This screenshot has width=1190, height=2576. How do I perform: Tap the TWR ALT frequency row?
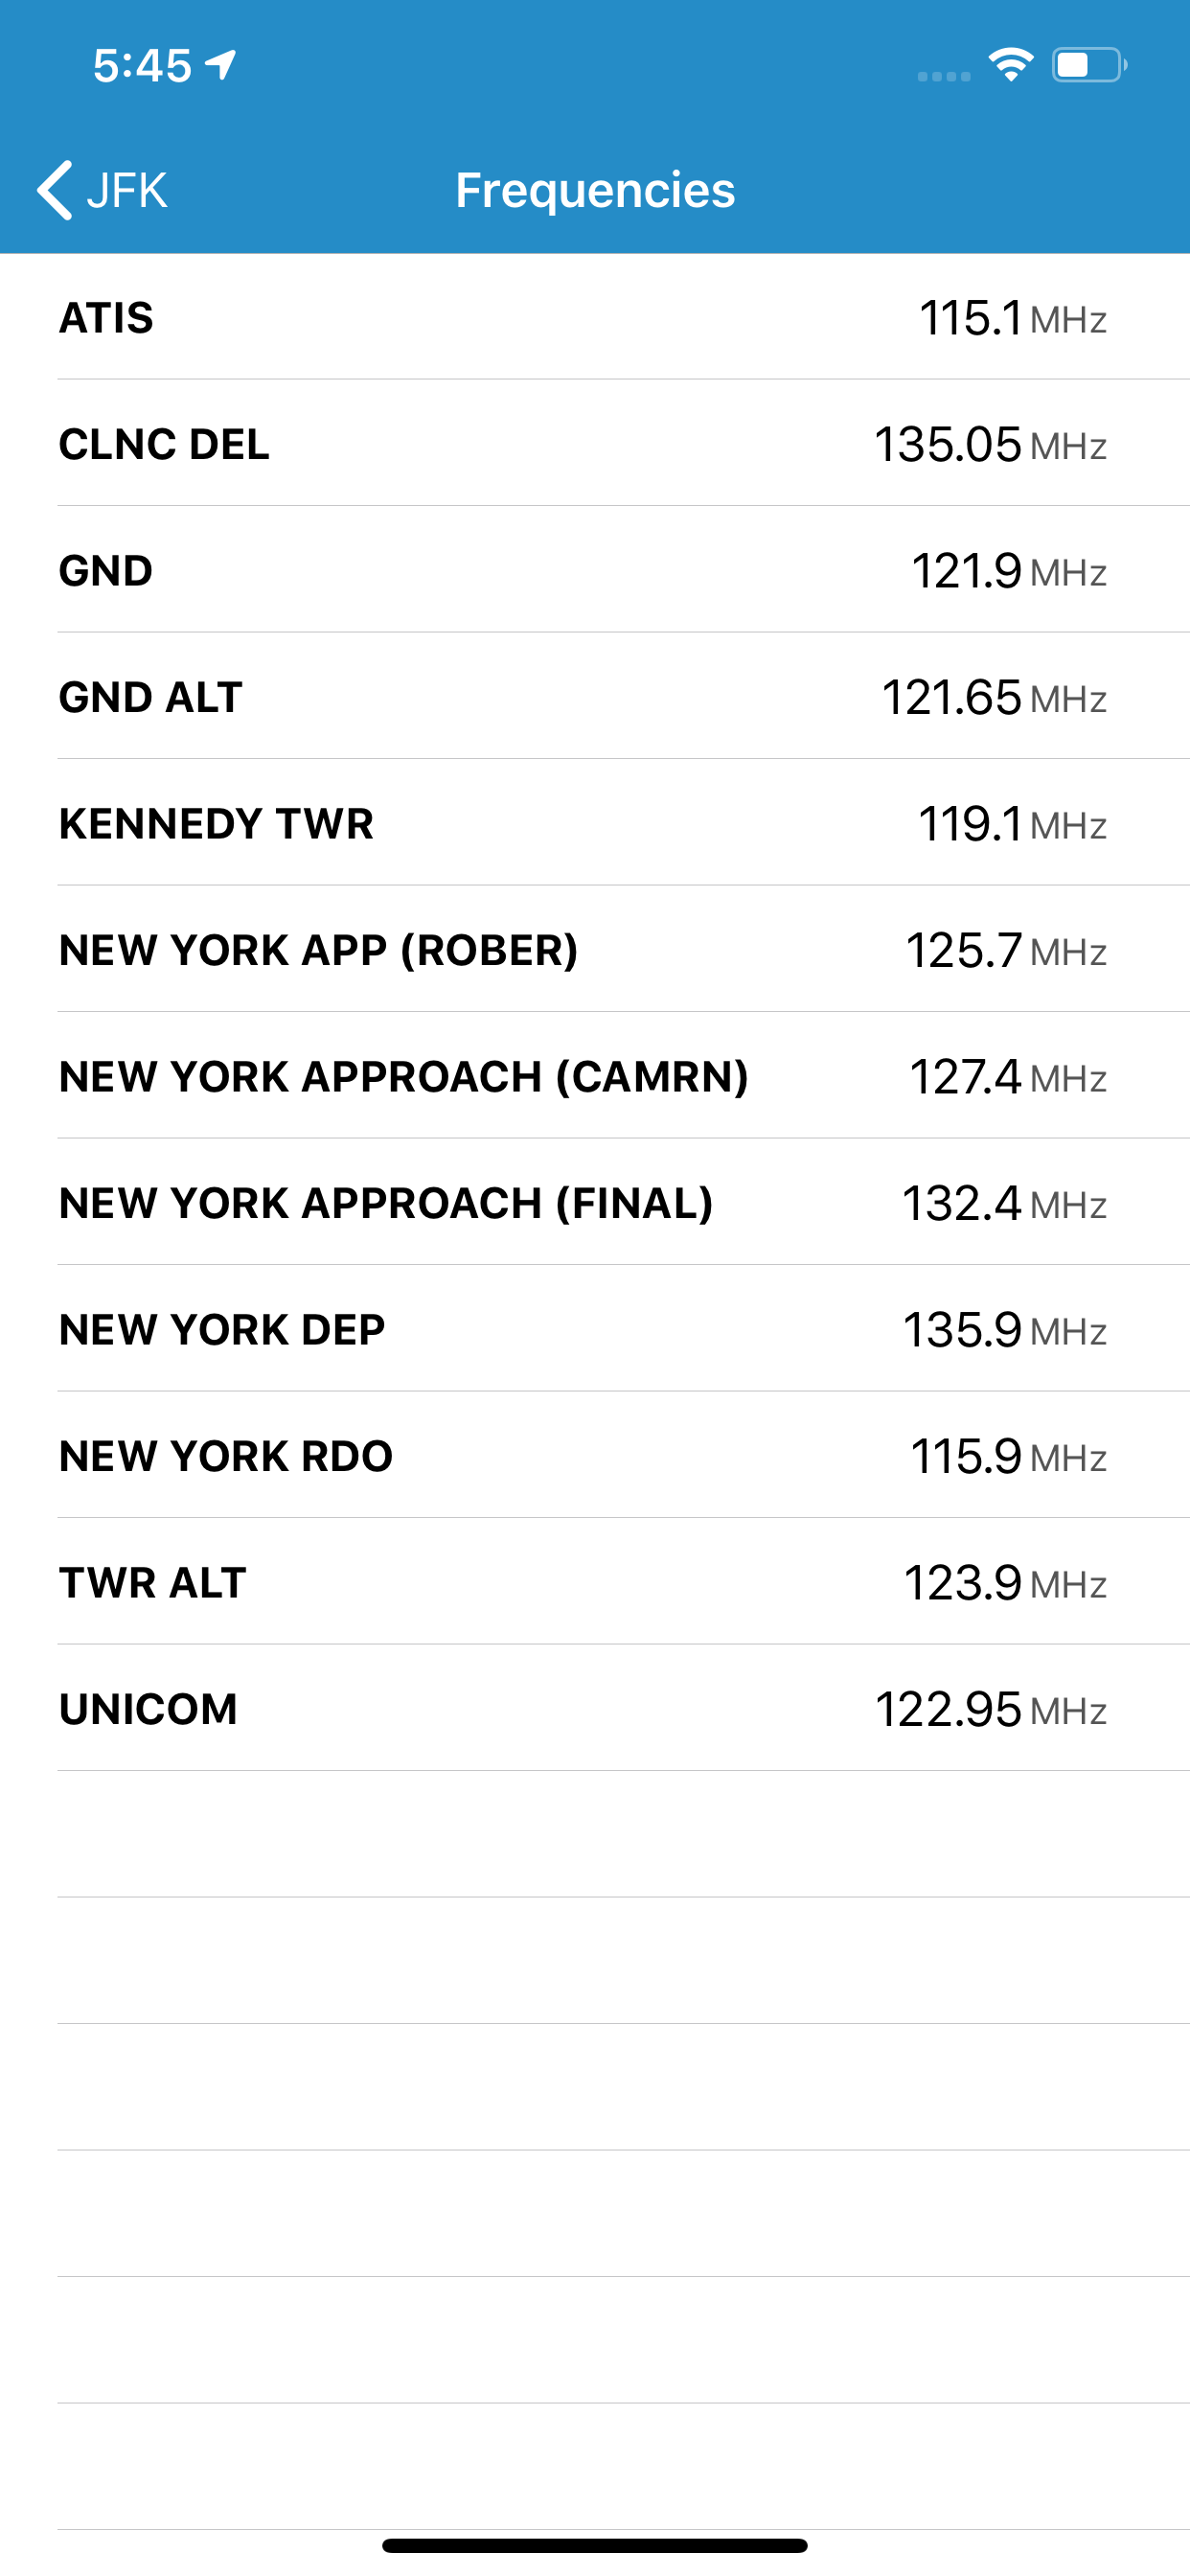pos(595,1582)
